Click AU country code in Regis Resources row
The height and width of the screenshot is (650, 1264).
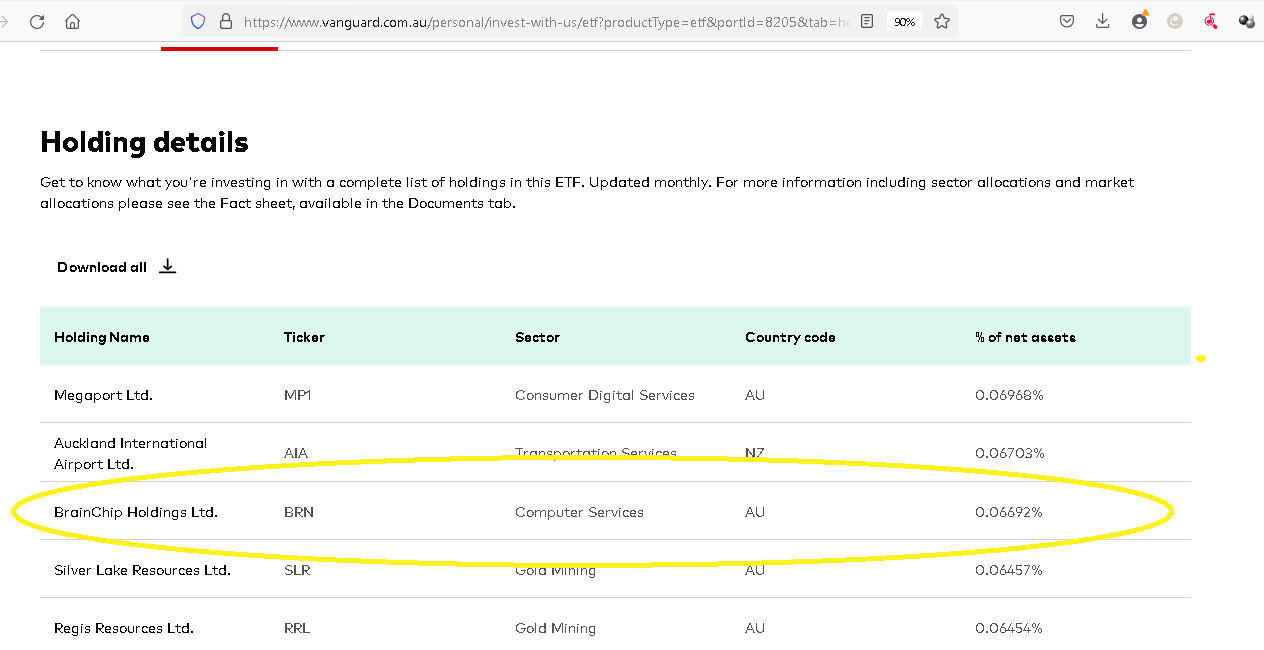click(755, 628)
